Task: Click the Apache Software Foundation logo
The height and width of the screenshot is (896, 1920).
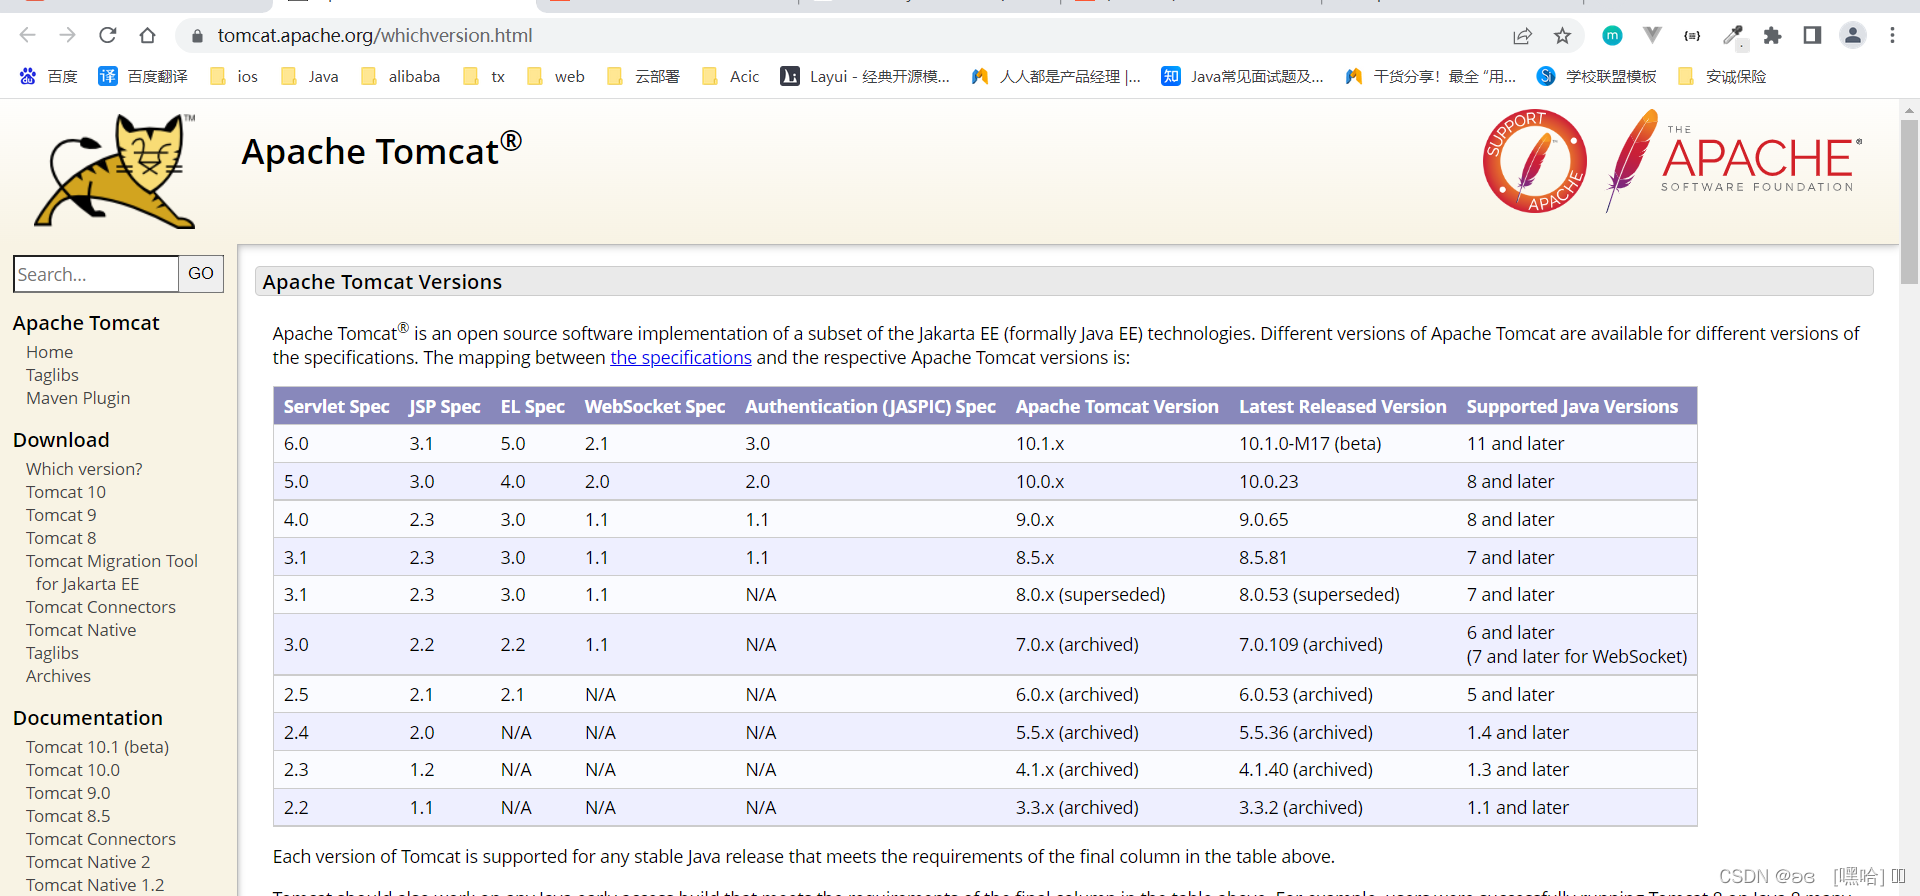Action: click(1734, 160)
